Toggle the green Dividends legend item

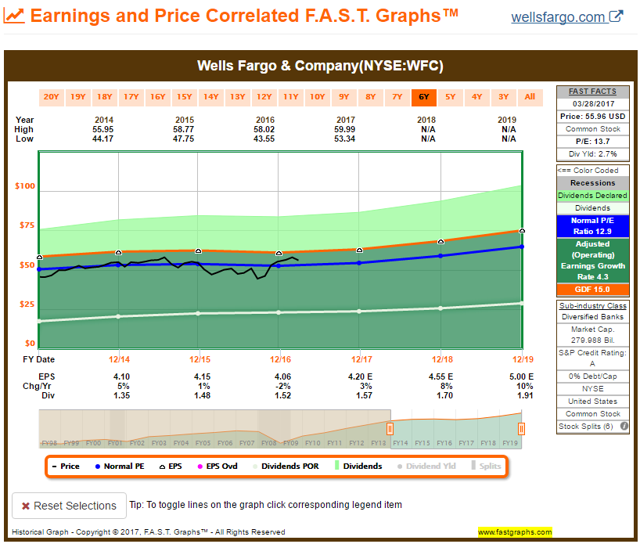point(358,466)
